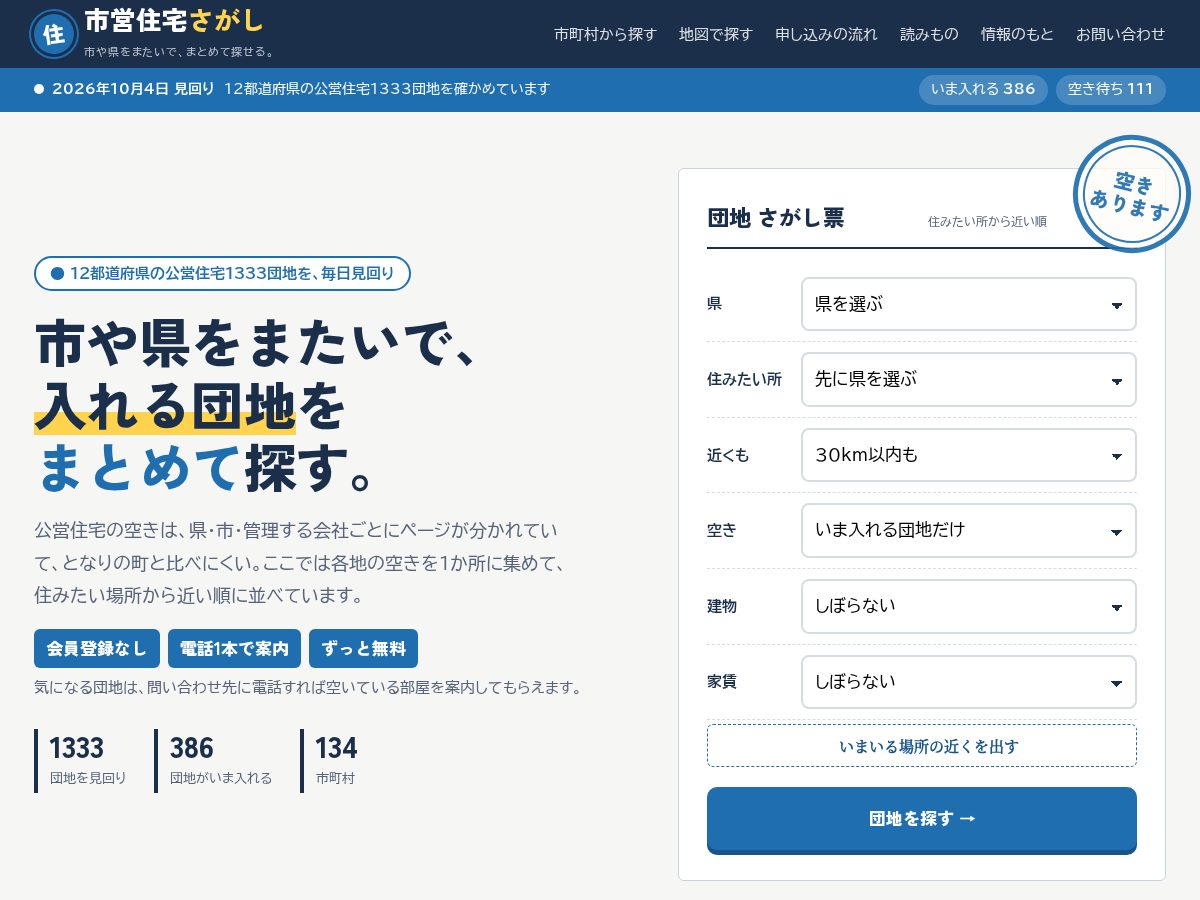Open the 市営住宅さがし site title link
Screen dimensions: 1200x900
175,21
